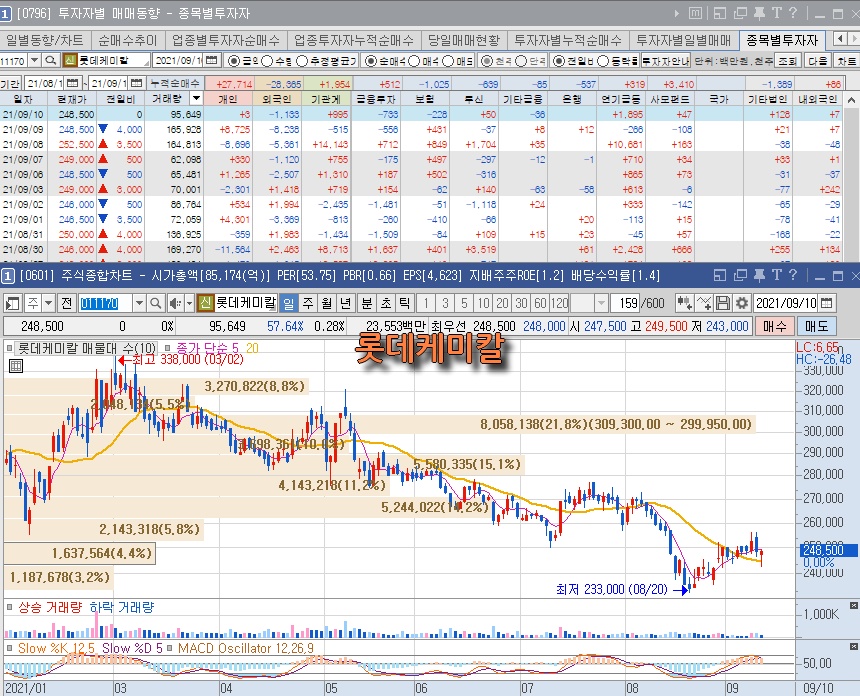This screenshot has width=860, height=696.
Task: Click the window layout icon in investor title bar
Action: pyautogui.click(x=720, y=13)
